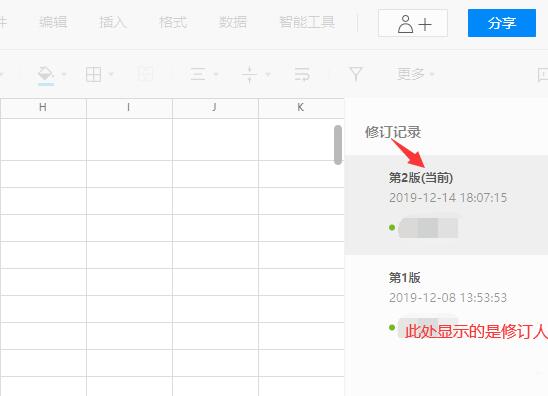Click the borders grid icon

(x=93, y=74)
